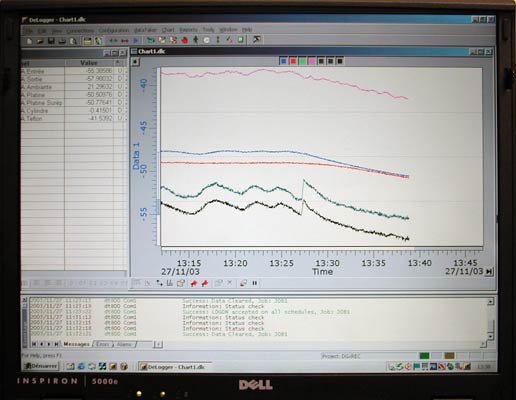Jump to chart end with arrow button
516x400 pixels.
tap(489, 271)
